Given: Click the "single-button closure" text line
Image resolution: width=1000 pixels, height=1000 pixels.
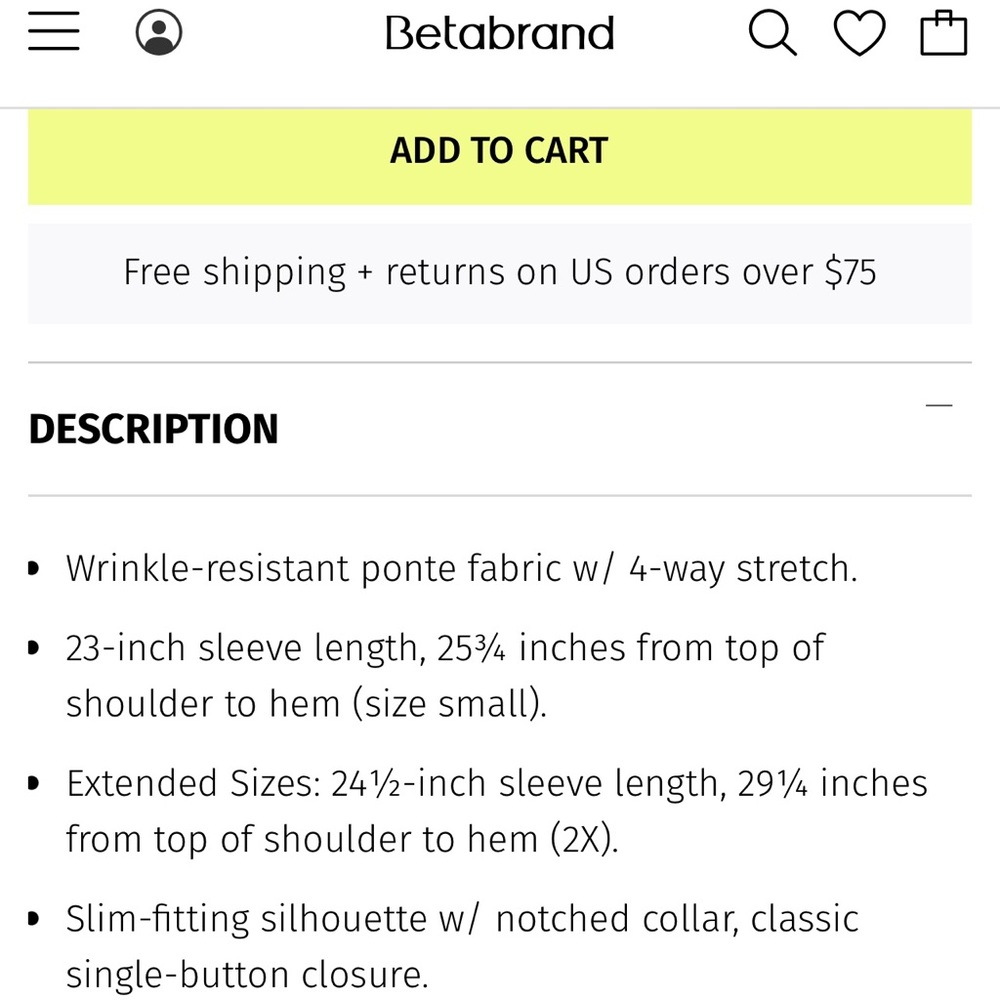Looking at the screenshot, I should pyautogui.click(x=247, y=974).
